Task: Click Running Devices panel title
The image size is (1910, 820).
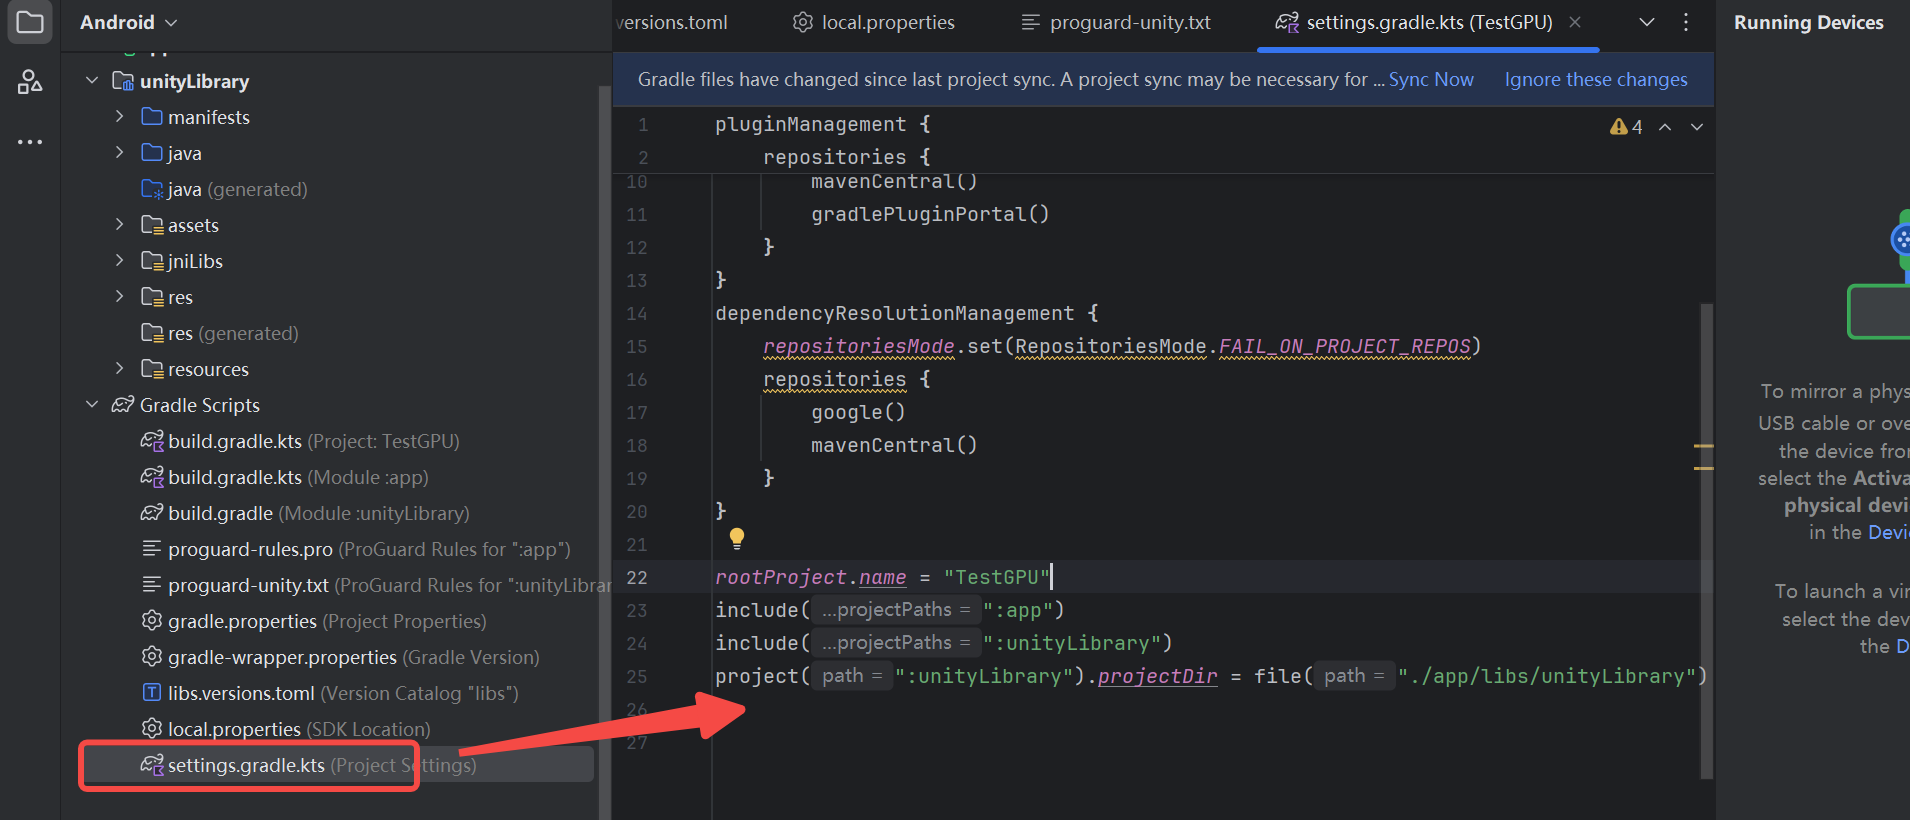Action: tap(1808, 22)
